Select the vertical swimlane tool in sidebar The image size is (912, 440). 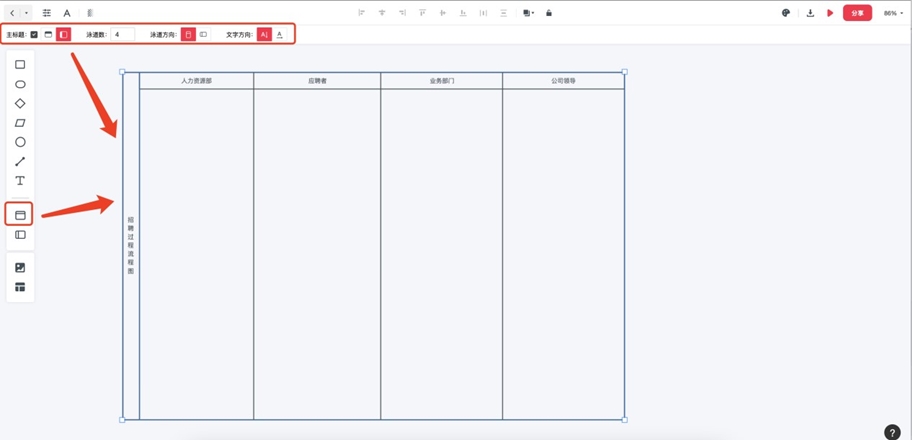(x=20, y=215)
